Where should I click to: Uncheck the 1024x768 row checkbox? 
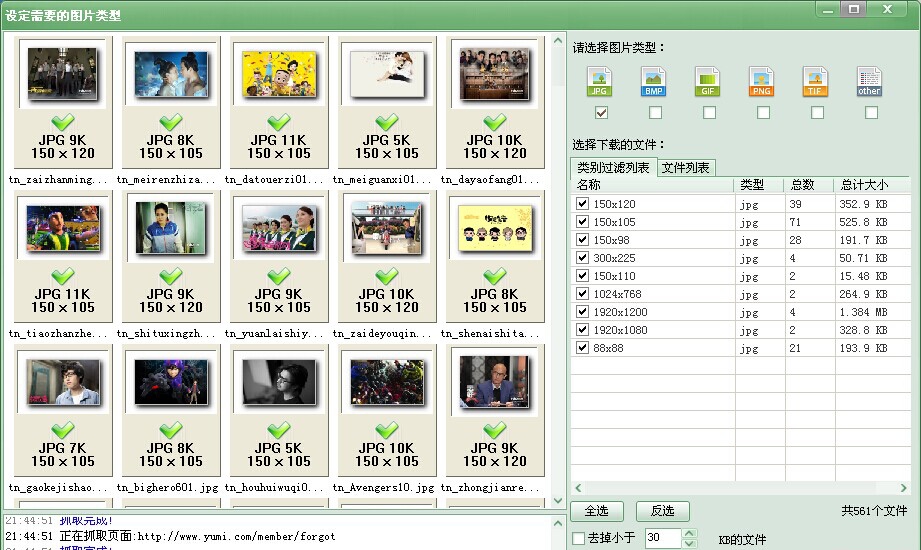pos(582,294)
